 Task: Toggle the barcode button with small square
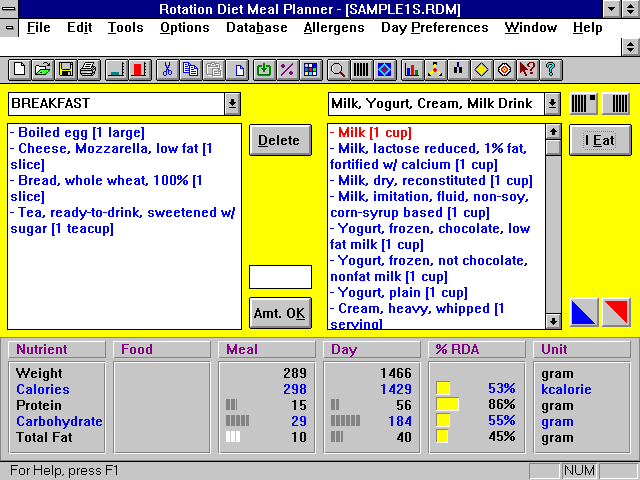[x=584, y=103]
